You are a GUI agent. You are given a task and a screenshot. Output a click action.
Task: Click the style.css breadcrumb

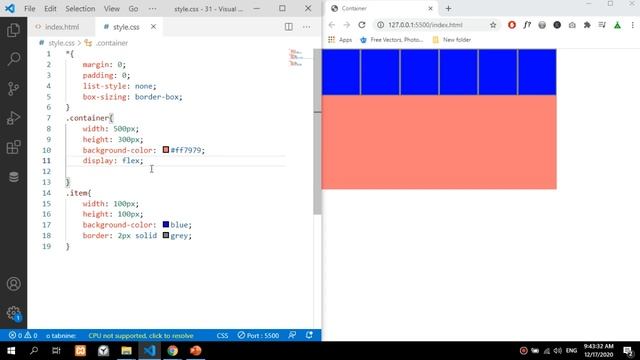[x=61, y=43]
